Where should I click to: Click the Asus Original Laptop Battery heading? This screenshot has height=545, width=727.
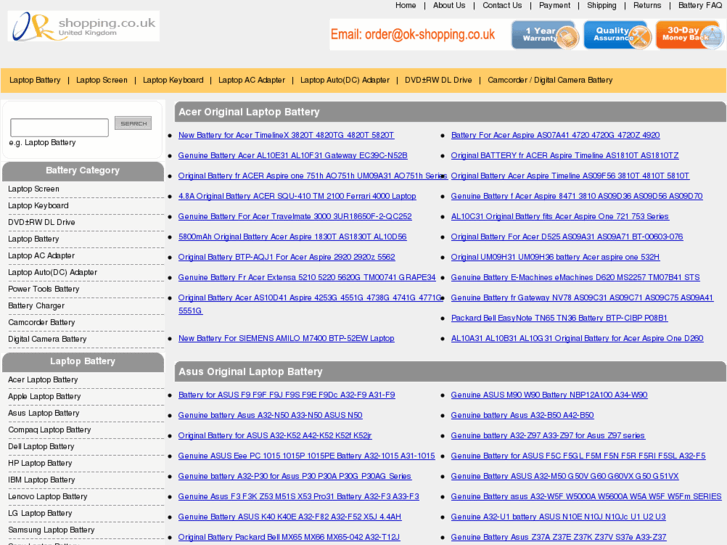pos(250,372)
